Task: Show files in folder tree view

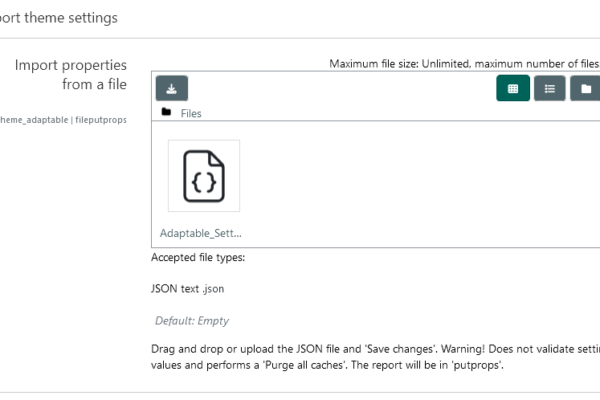Action: tap(585, 88)
